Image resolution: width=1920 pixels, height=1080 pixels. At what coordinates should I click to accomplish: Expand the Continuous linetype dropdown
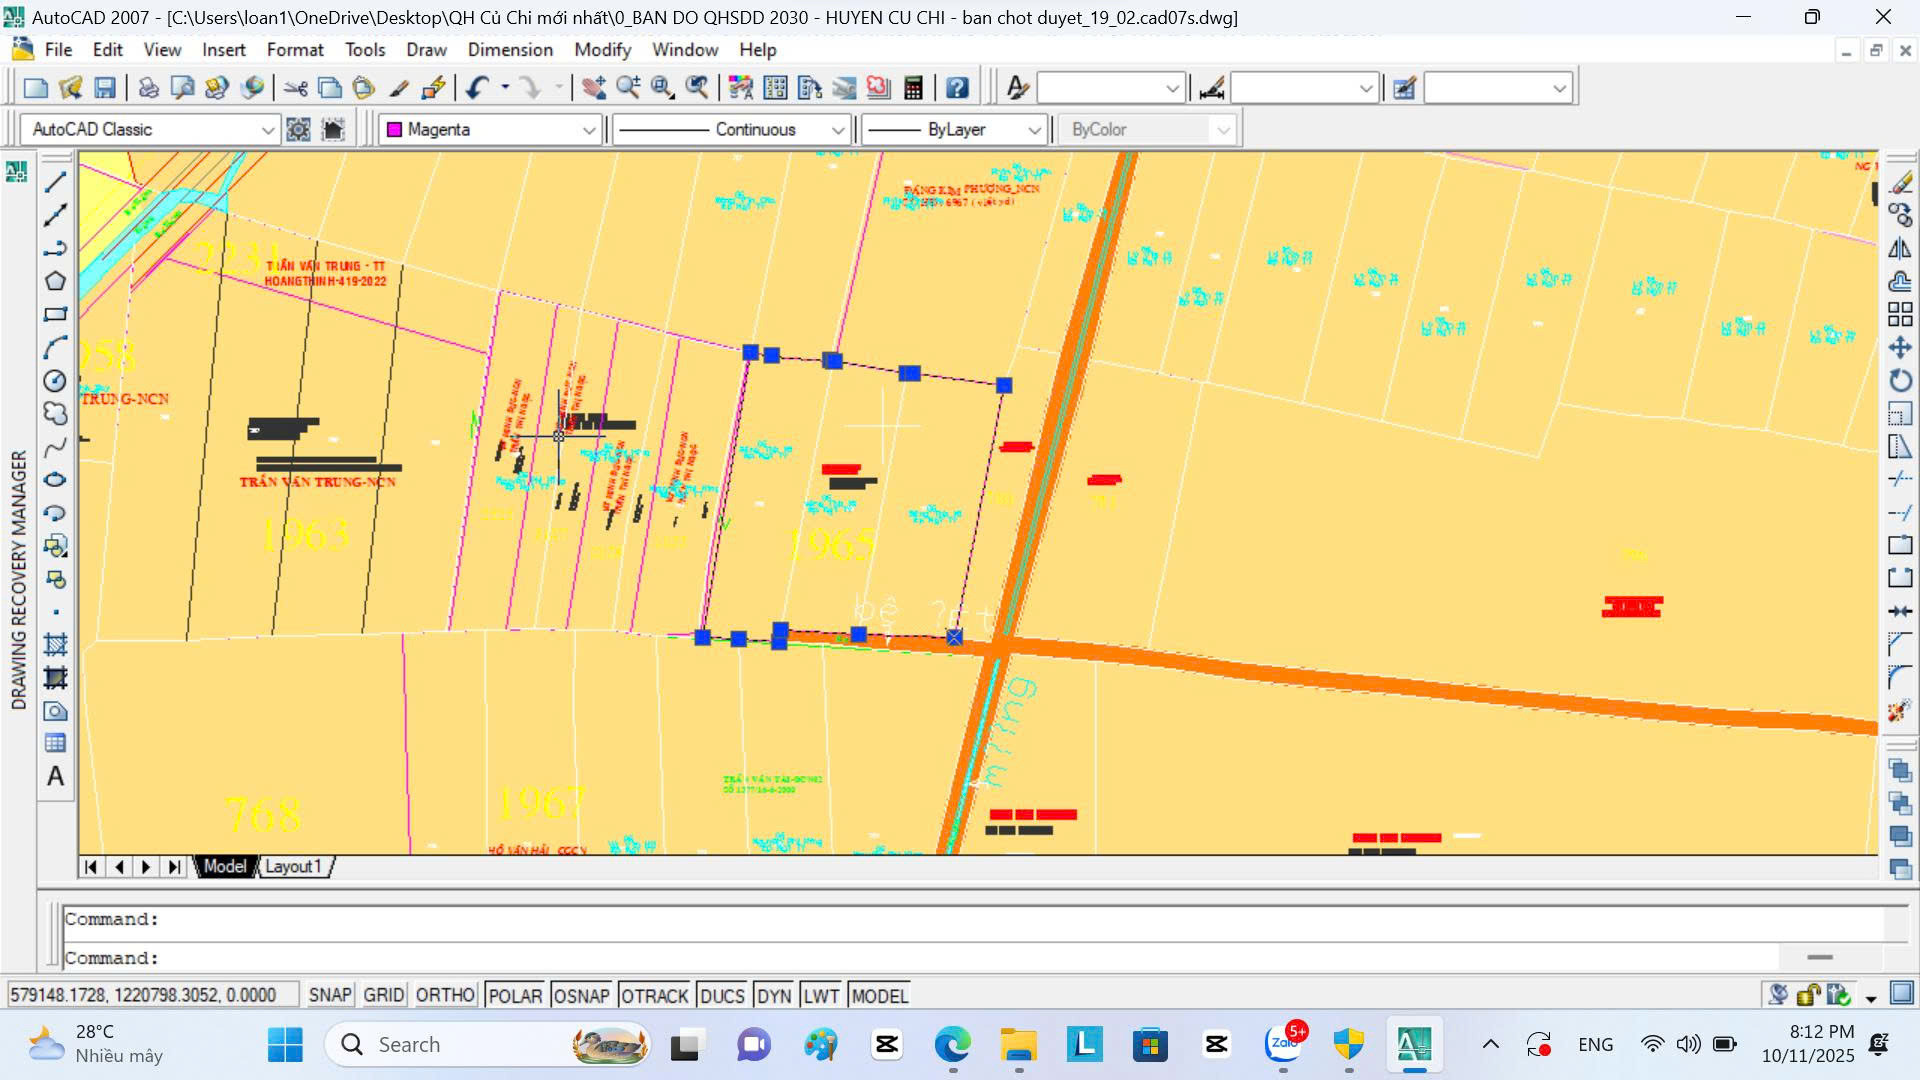pyautogui.click(x=837, y=130)
